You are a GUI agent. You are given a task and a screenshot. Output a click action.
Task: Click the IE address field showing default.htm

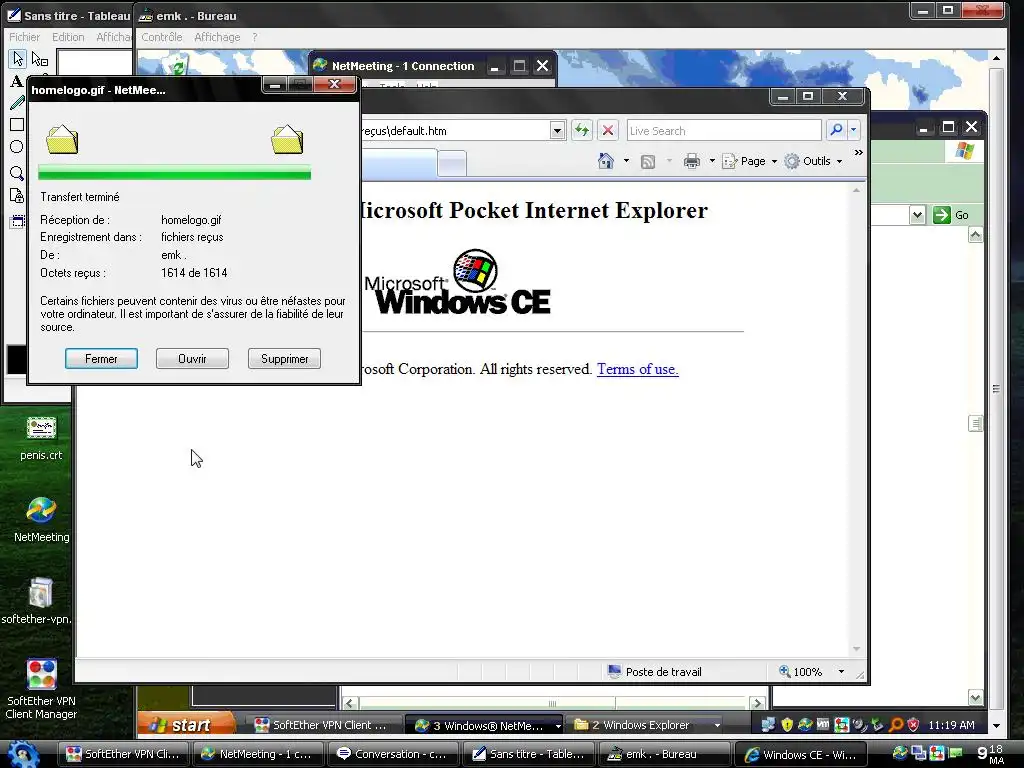(x=456, y=131)
